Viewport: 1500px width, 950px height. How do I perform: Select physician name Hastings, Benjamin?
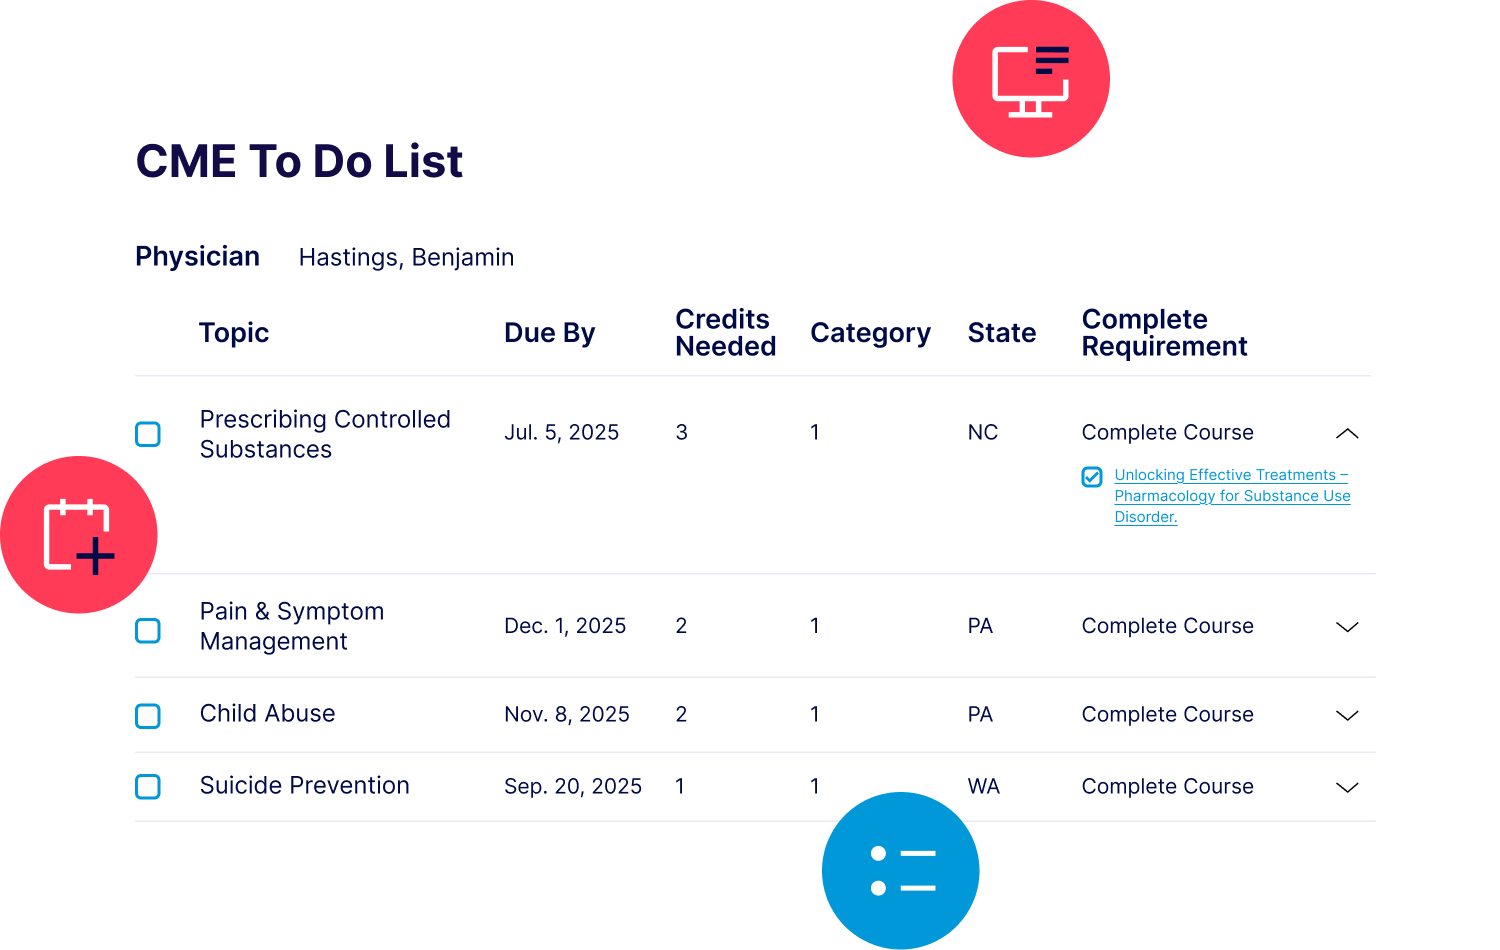[x=406, y=258]
